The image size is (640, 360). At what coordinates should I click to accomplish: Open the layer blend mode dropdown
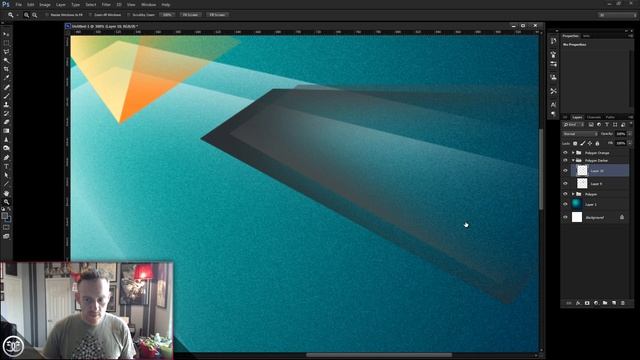[x=580, y=134]
